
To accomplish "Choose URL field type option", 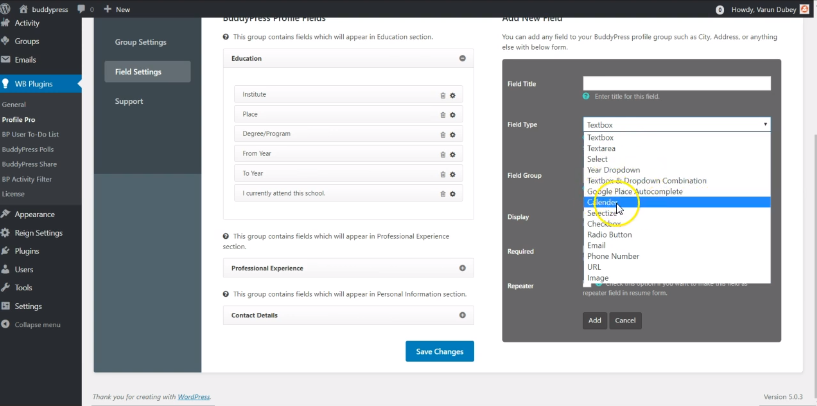I will click(x=677, y=267).
